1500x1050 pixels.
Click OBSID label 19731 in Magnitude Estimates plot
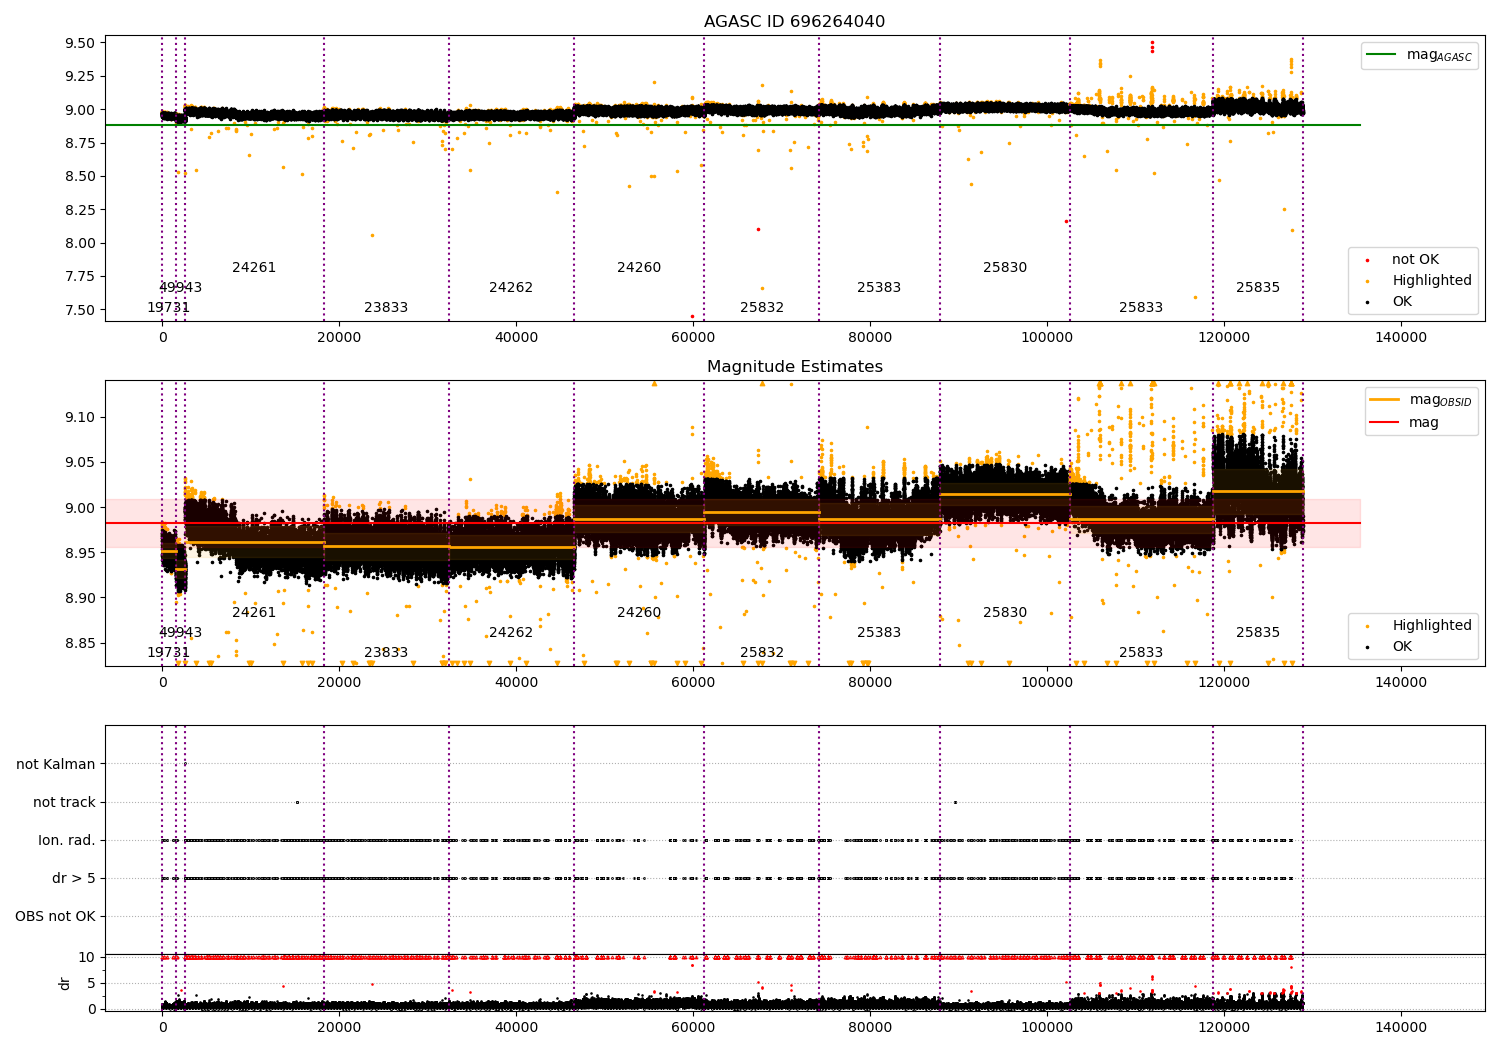pos(168,653)
